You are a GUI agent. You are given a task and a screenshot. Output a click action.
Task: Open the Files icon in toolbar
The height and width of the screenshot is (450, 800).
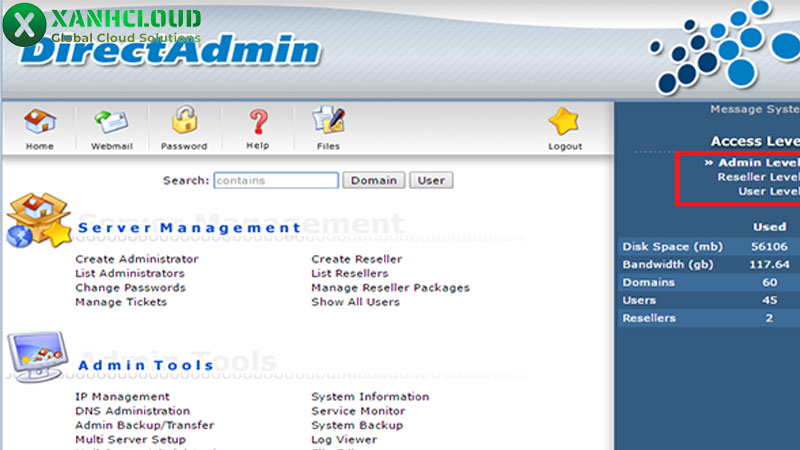(x=329, y=120)
